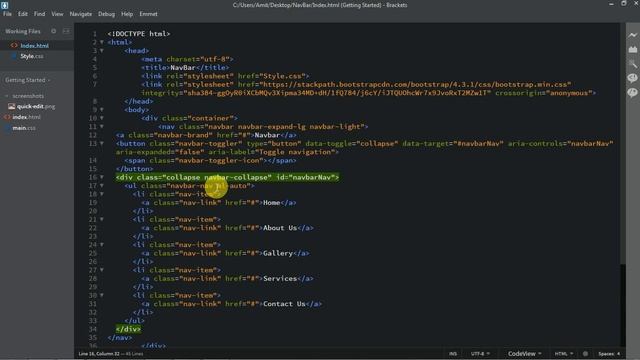This screenshot has height=360, width=640.
Task: Open quick-edit.png in project tree
Action: point(36,107)
